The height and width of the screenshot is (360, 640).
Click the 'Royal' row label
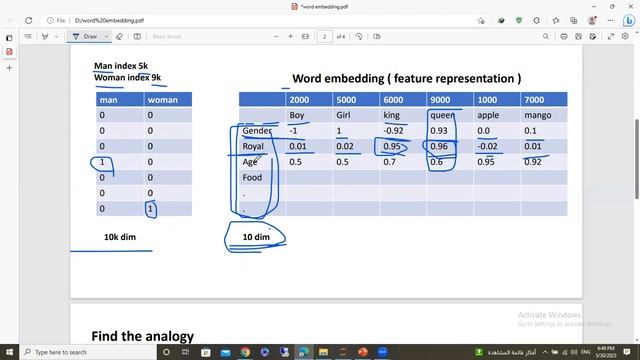click(x=253, y=146)
